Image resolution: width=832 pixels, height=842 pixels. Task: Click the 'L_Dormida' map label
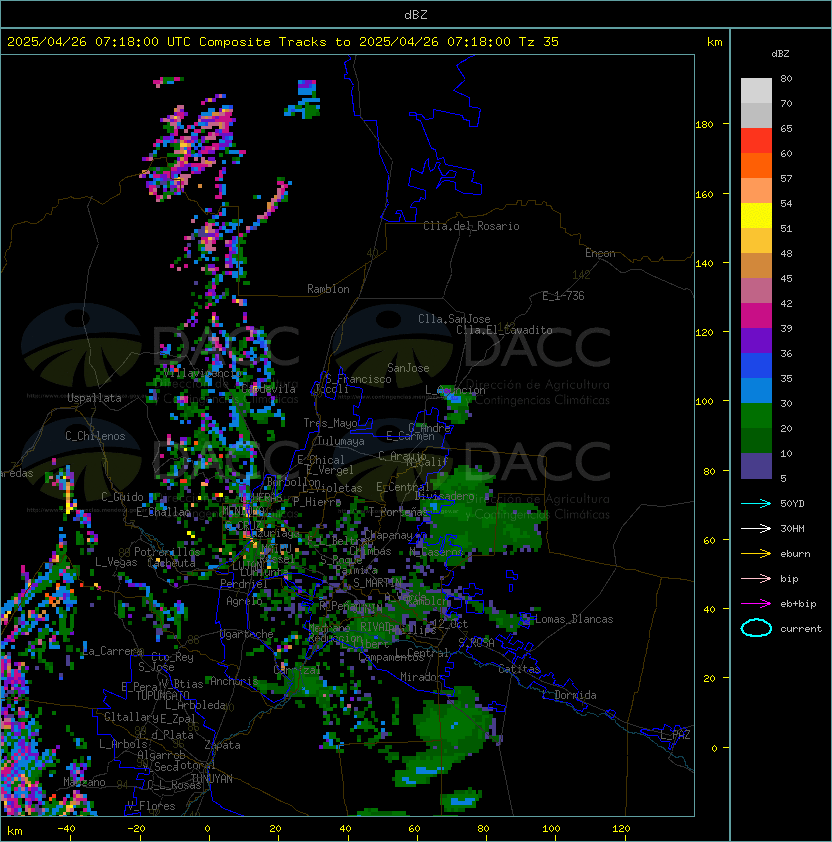pyautogui.click(x=569, y=695)
